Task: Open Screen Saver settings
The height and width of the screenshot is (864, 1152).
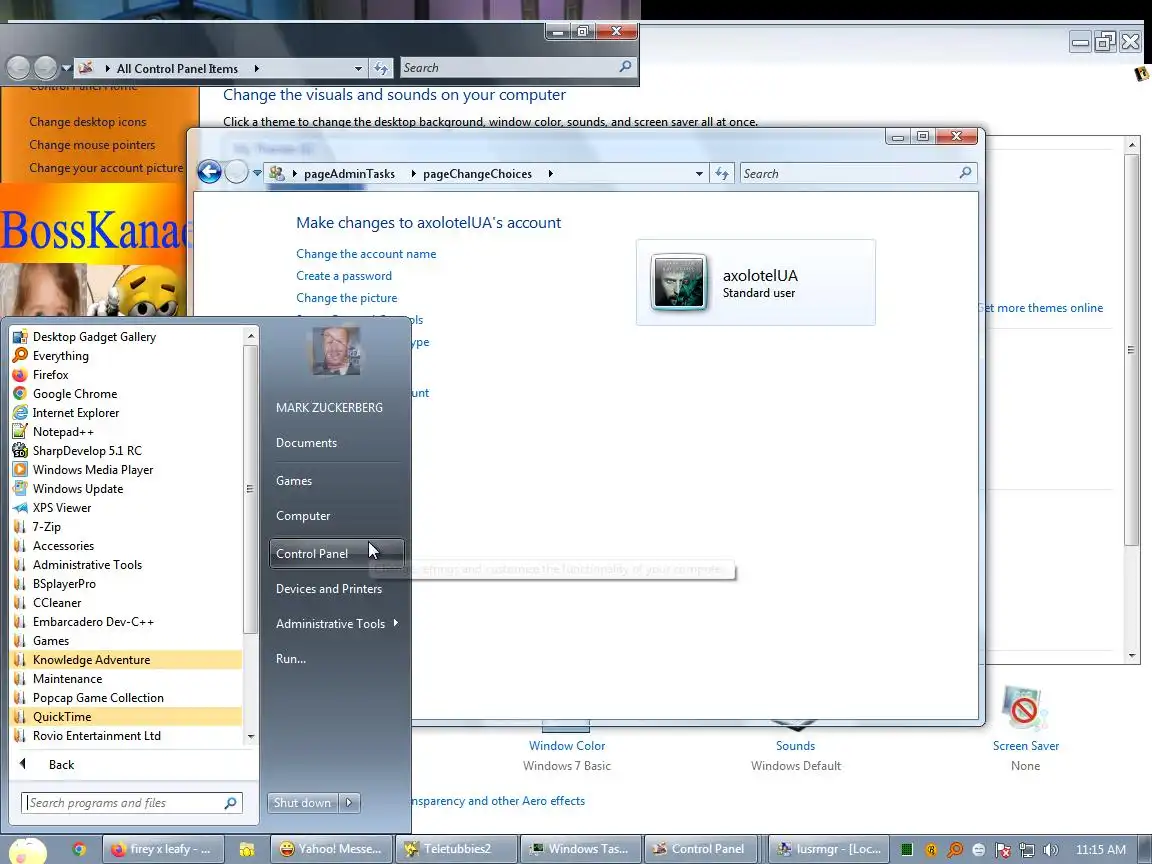Action: pos(1026,746)
